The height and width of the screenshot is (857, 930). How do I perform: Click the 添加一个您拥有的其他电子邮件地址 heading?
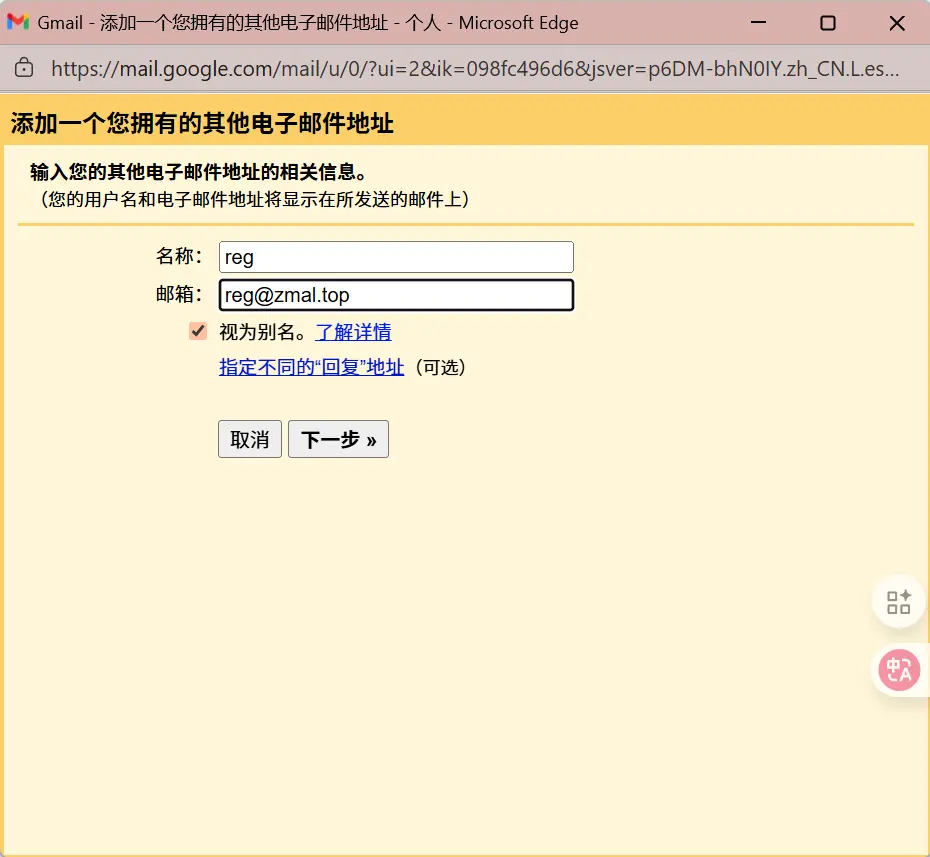coord(202,124)
